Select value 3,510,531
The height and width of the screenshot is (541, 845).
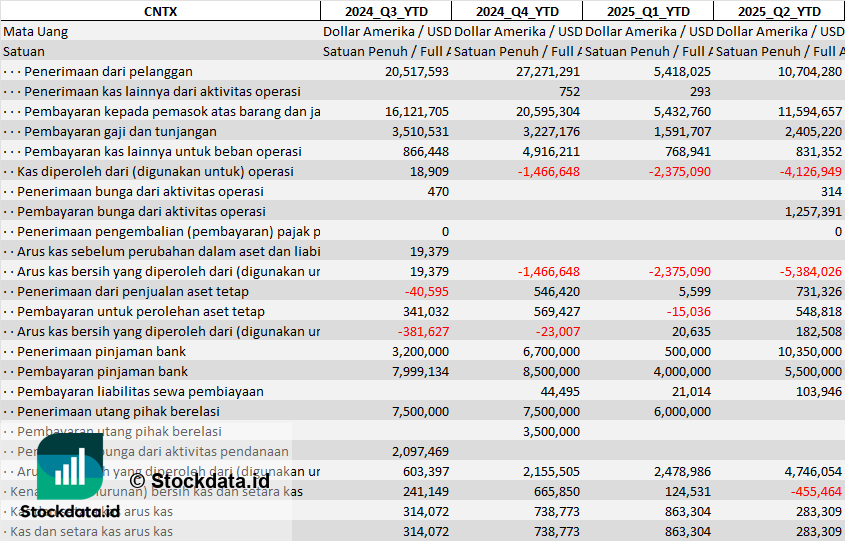pyautogui.click(x=420, y=131)
